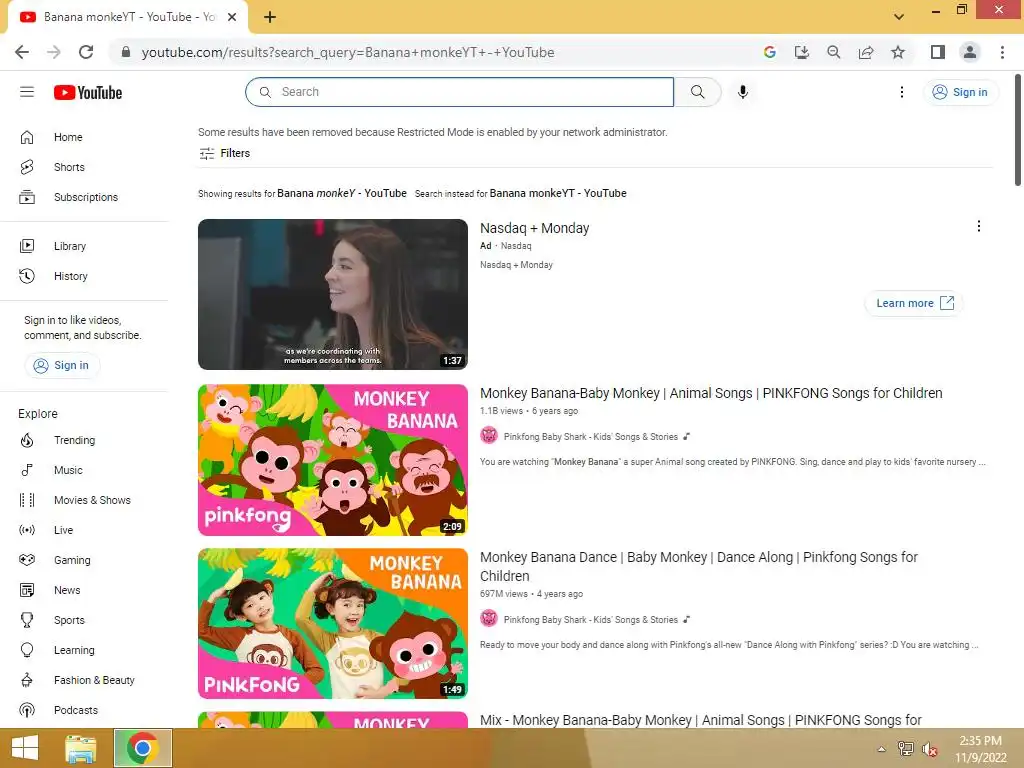Open the Nasdaq ad three-dot options menu
Screen dimensions: 1024x768
[x=978, y=226]
